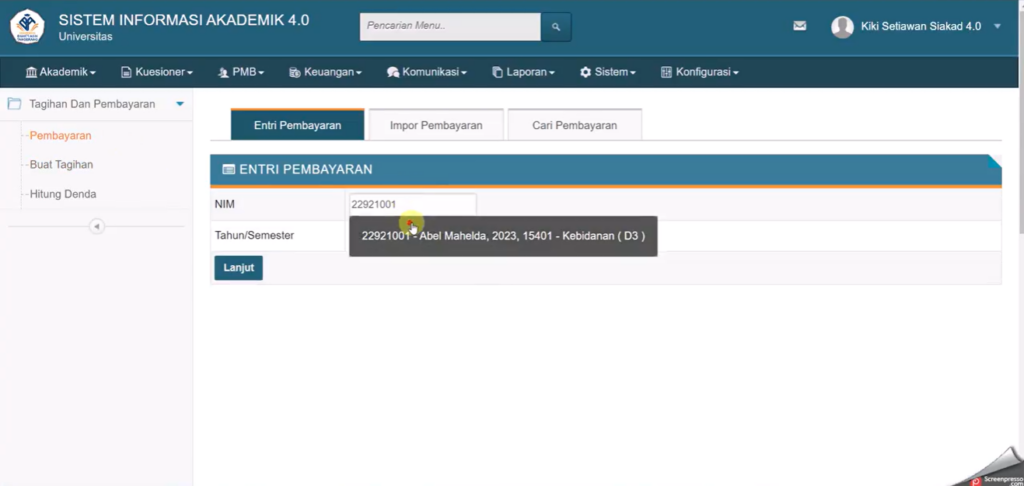This screenshot has height=486, width=1024.
Task: Collapse the Tagihan Dan Pembayaran section
Action: coord(179,104)
